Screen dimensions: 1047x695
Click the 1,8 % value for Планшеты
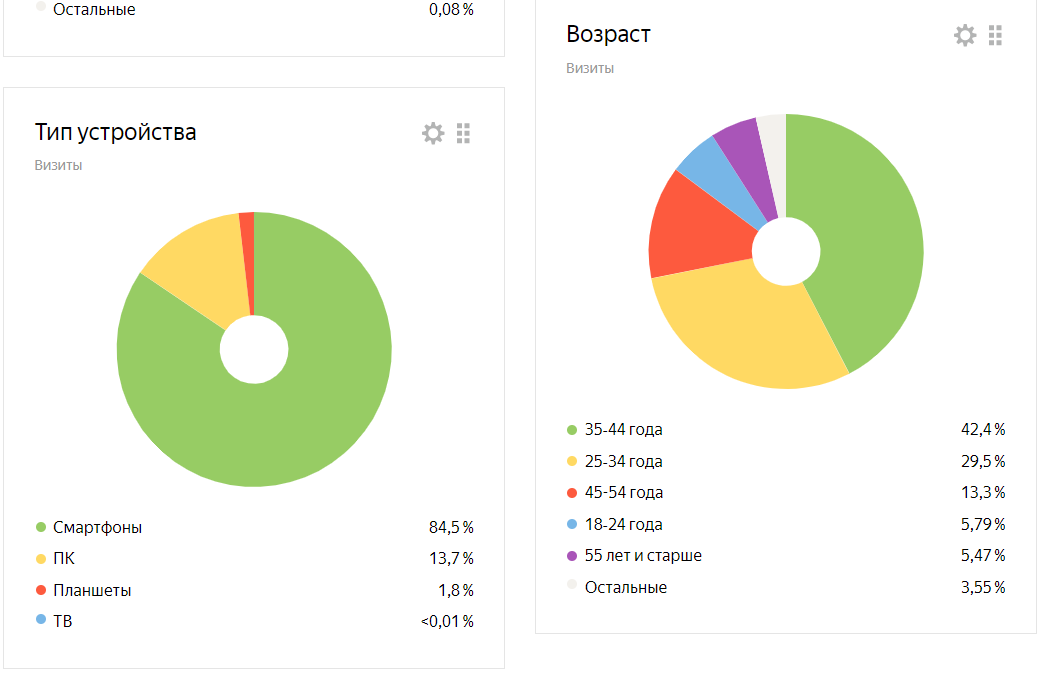455,590
